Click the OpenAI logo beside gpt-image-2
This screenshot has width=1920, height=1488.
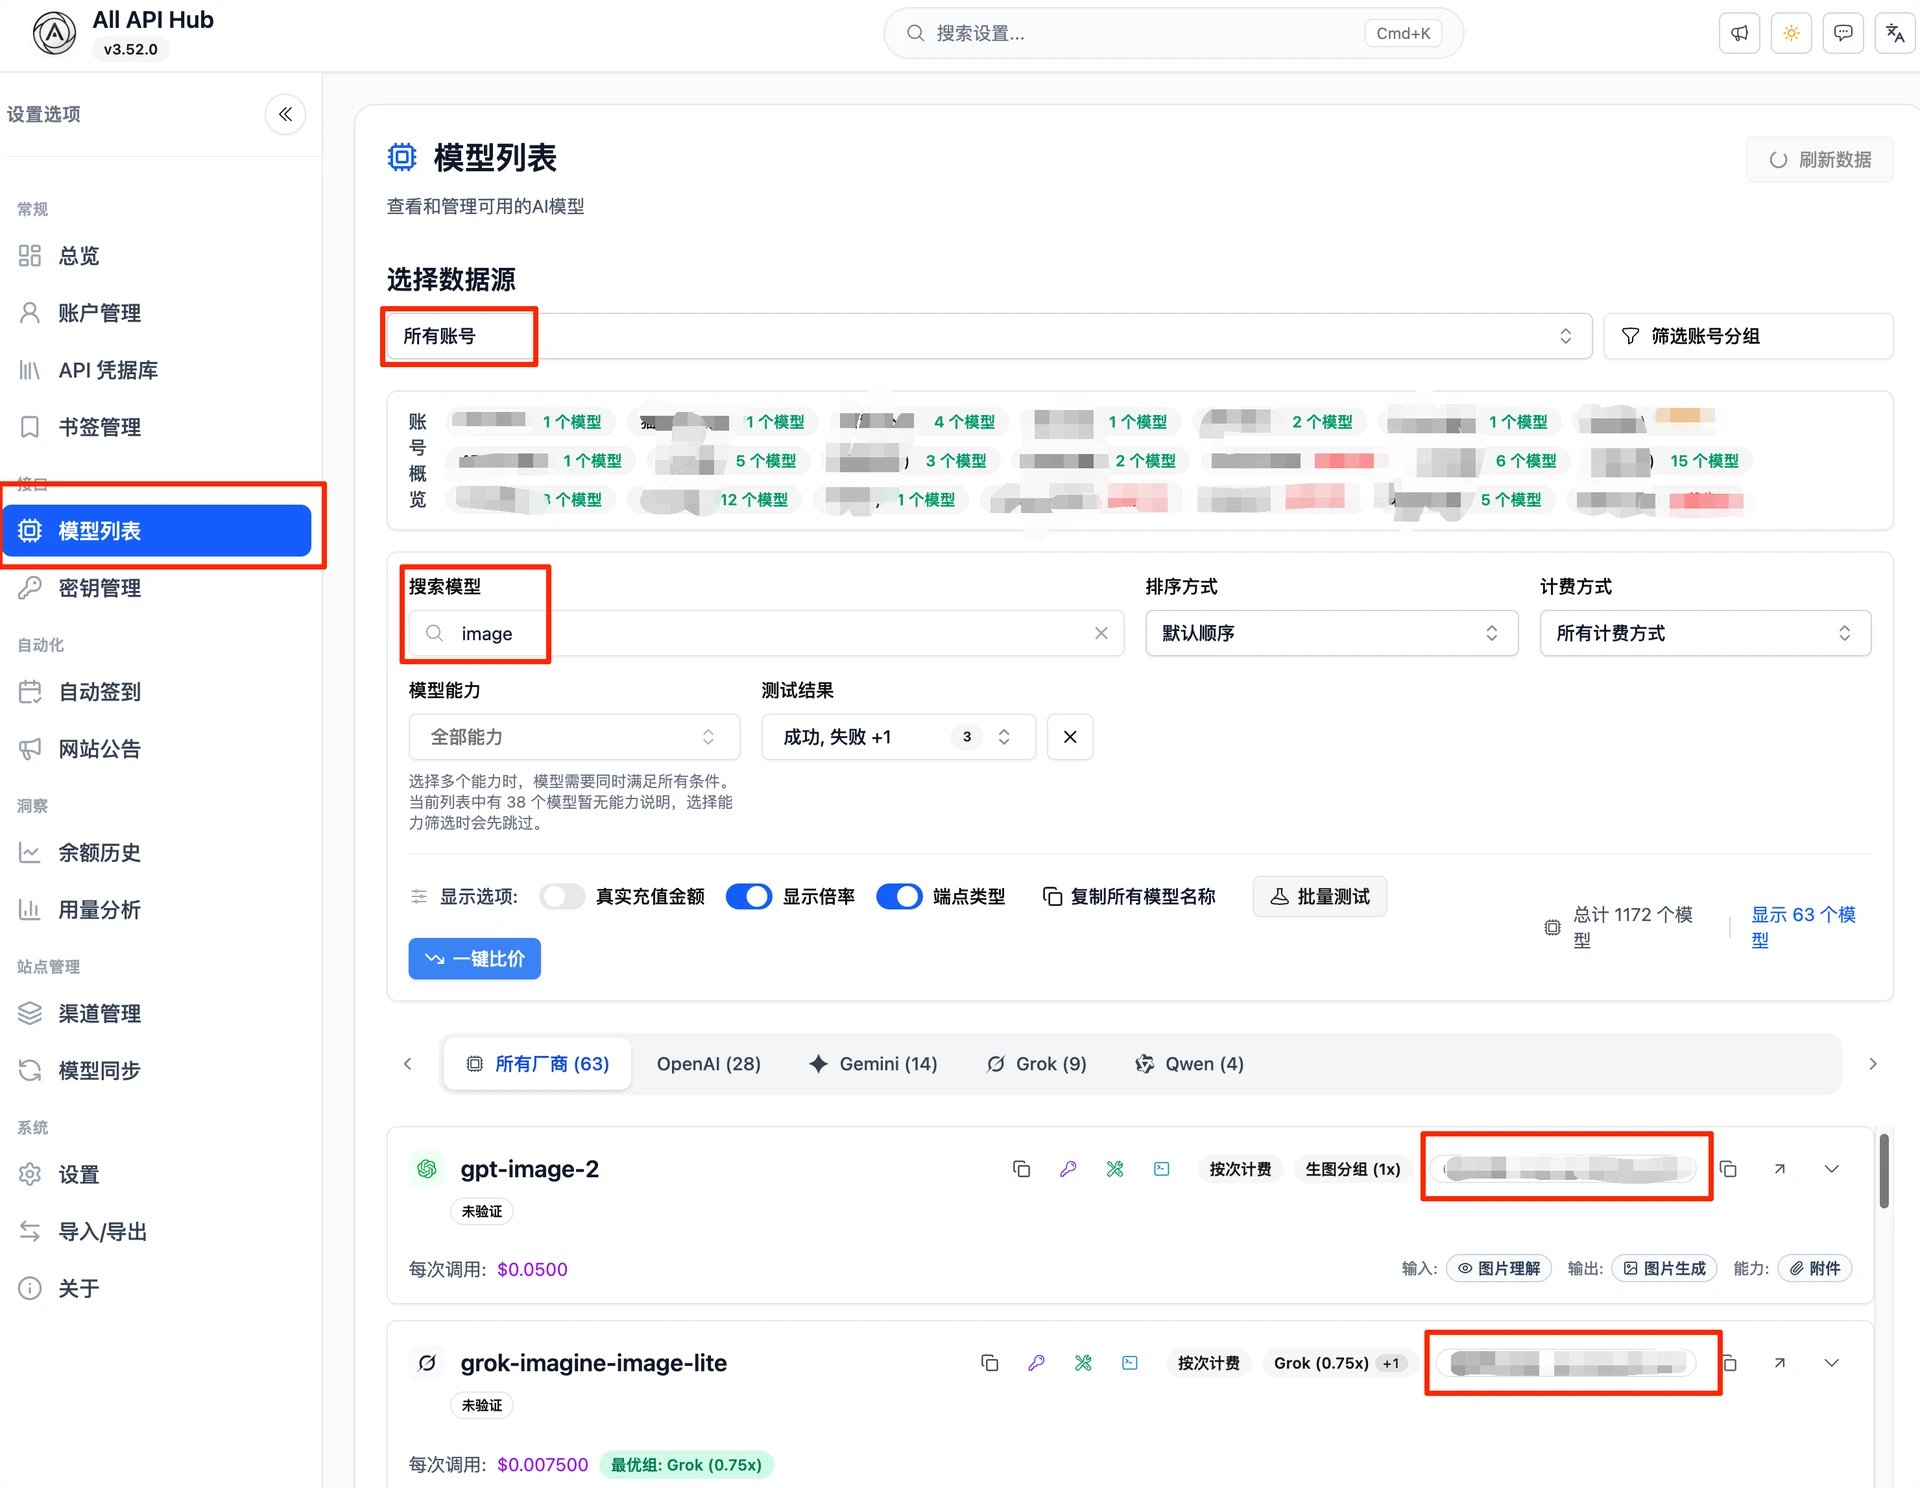(427, 1169)
